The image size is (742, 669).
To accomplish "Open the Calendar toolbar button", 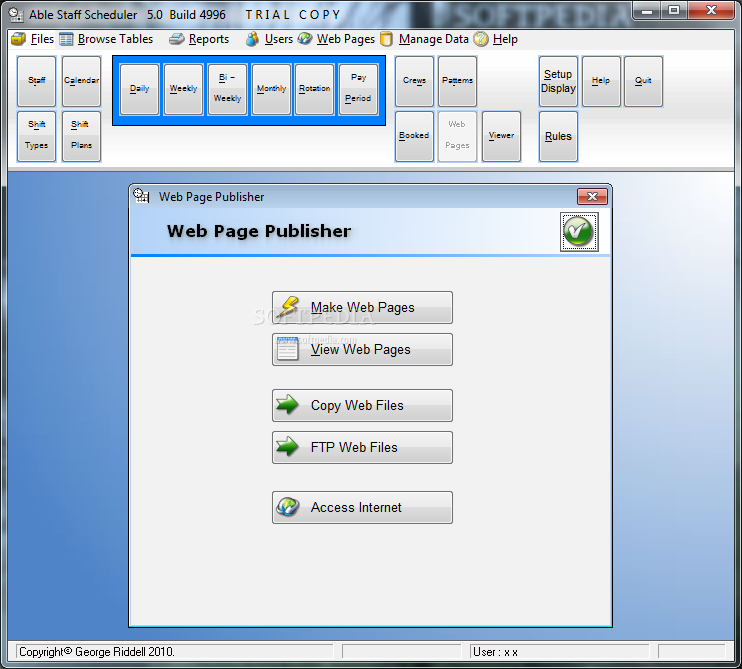I will click(81, 81).
